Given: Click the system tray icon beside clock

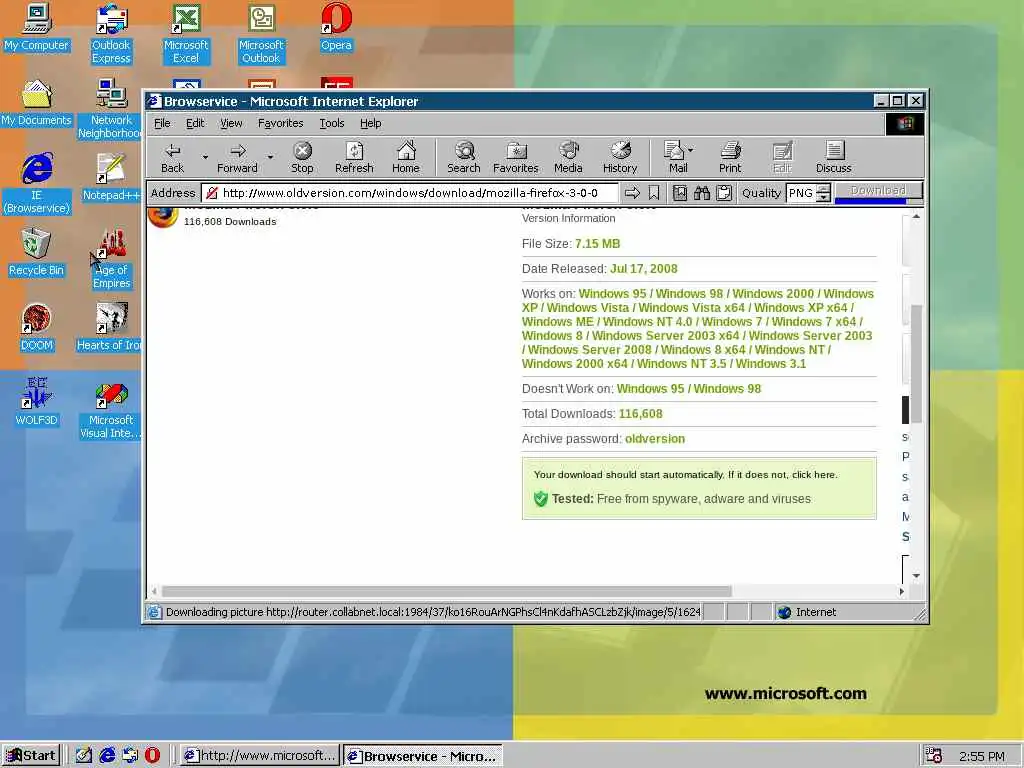Looking at the screenshot, I should tap(934, 756).
